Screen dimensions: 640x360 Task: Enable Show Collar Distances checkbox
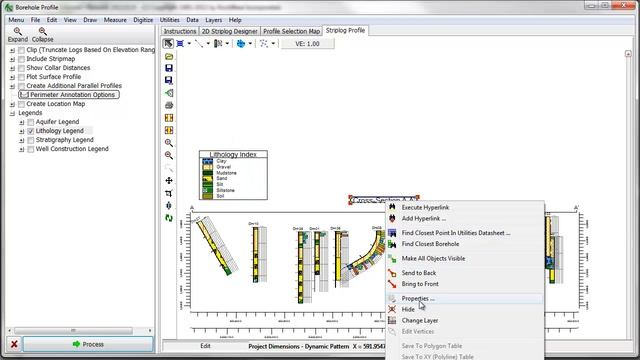pyautogui.click(x=22, y=68)
